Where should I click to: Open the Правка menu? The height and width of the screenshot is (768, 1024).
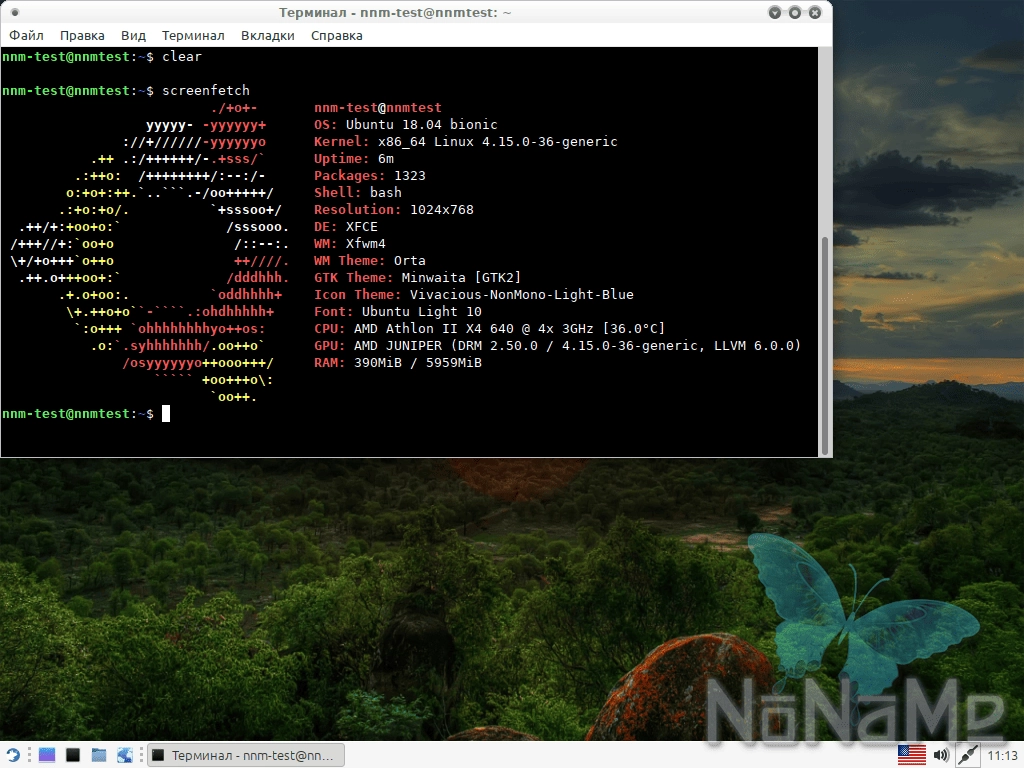pyautogui.click(x=82, y=35)
